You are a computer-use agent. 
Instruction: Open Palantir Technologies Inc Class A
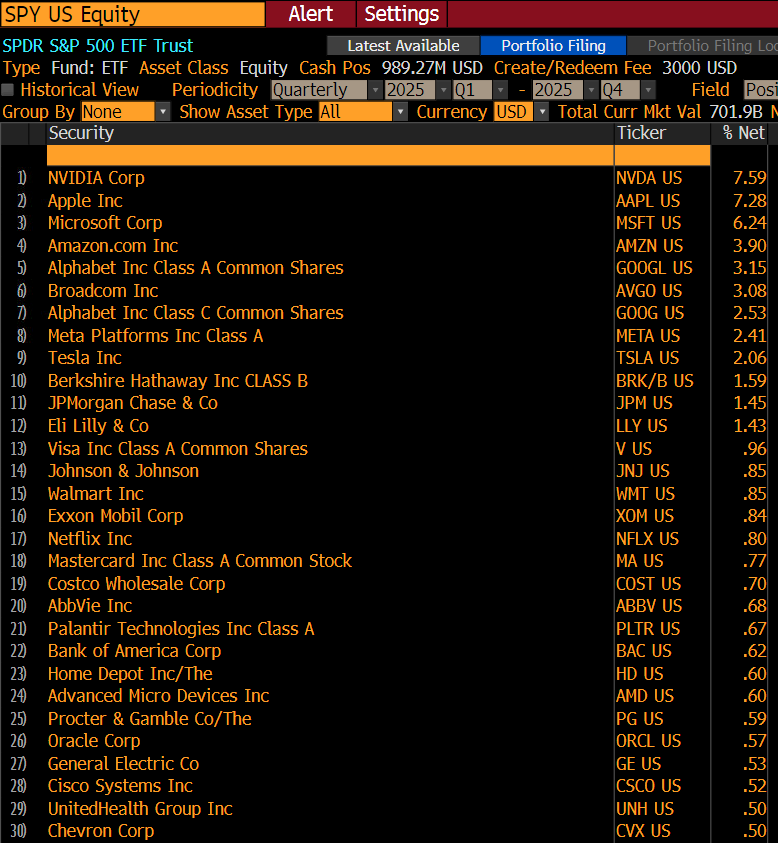[x=181, y=628]
